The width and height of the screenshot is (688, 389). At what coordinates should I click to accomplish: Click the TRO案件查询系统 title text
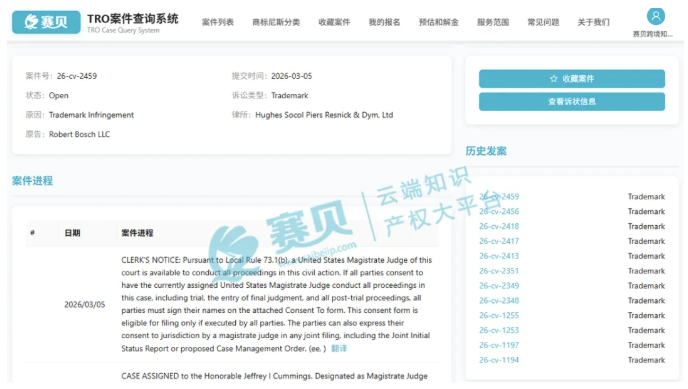tap(133, 19)
